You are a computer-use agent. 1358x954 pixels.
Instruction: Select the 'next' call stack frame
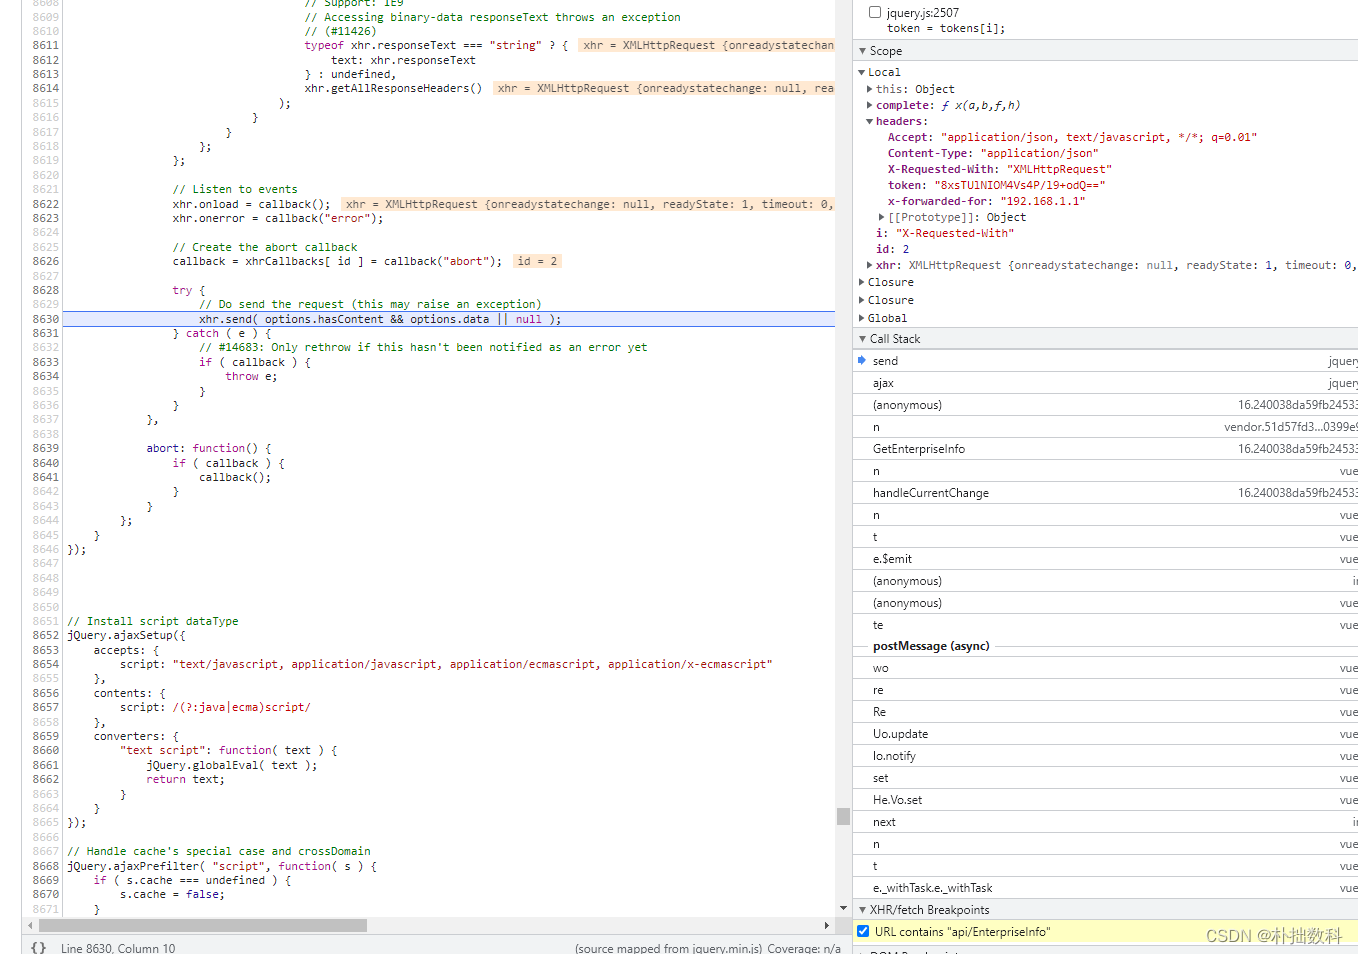[1105, 822]
